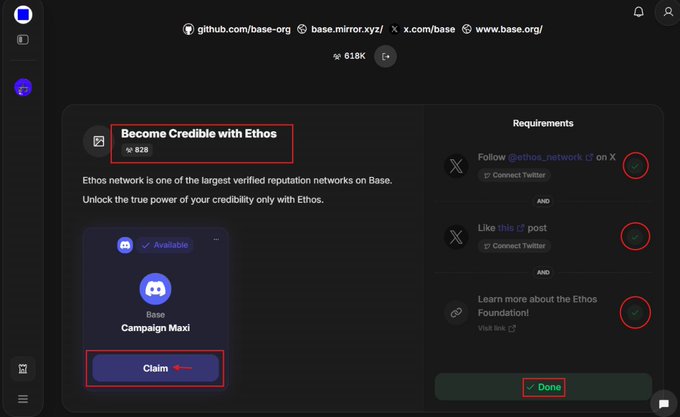Image resolution: width=680 pixels, height=417 pixels.
Task: Click the Campaign Maxi role name
Action: tap(155, 328)
